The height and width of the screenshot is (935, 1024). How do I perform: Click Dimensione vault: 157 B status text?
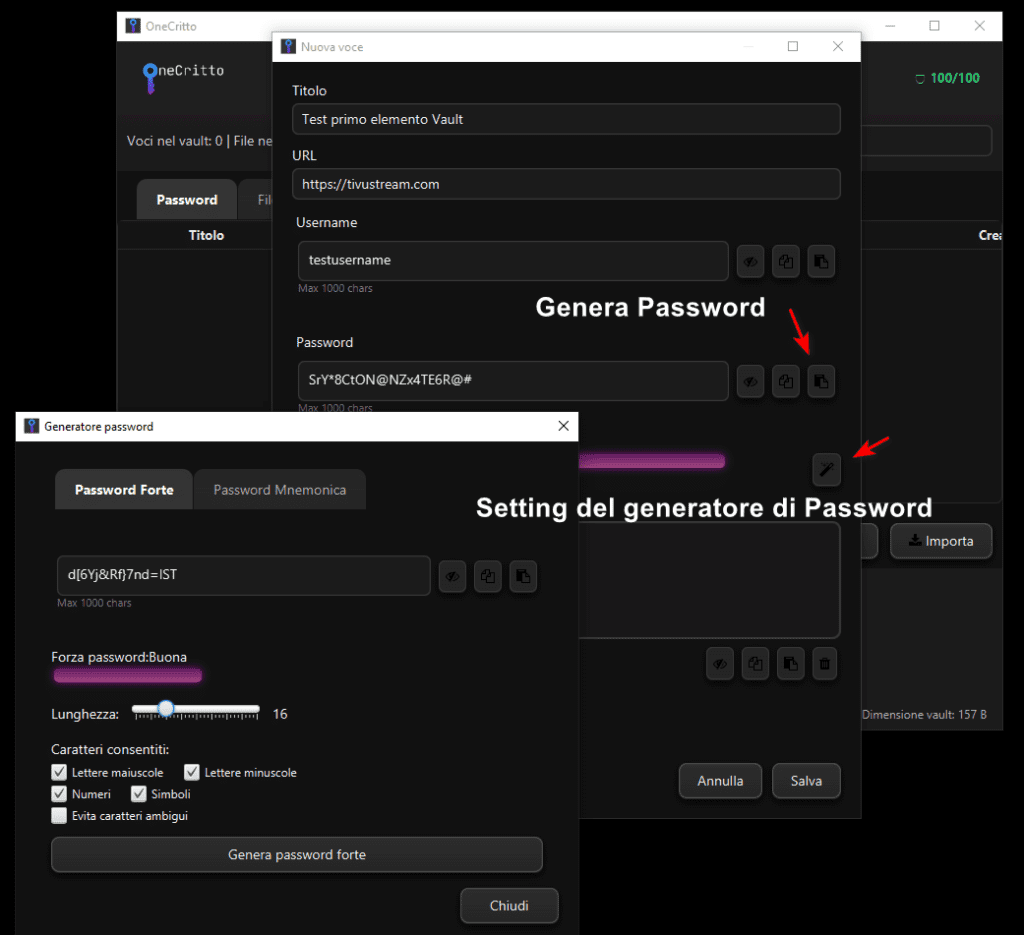pos(924,714)
